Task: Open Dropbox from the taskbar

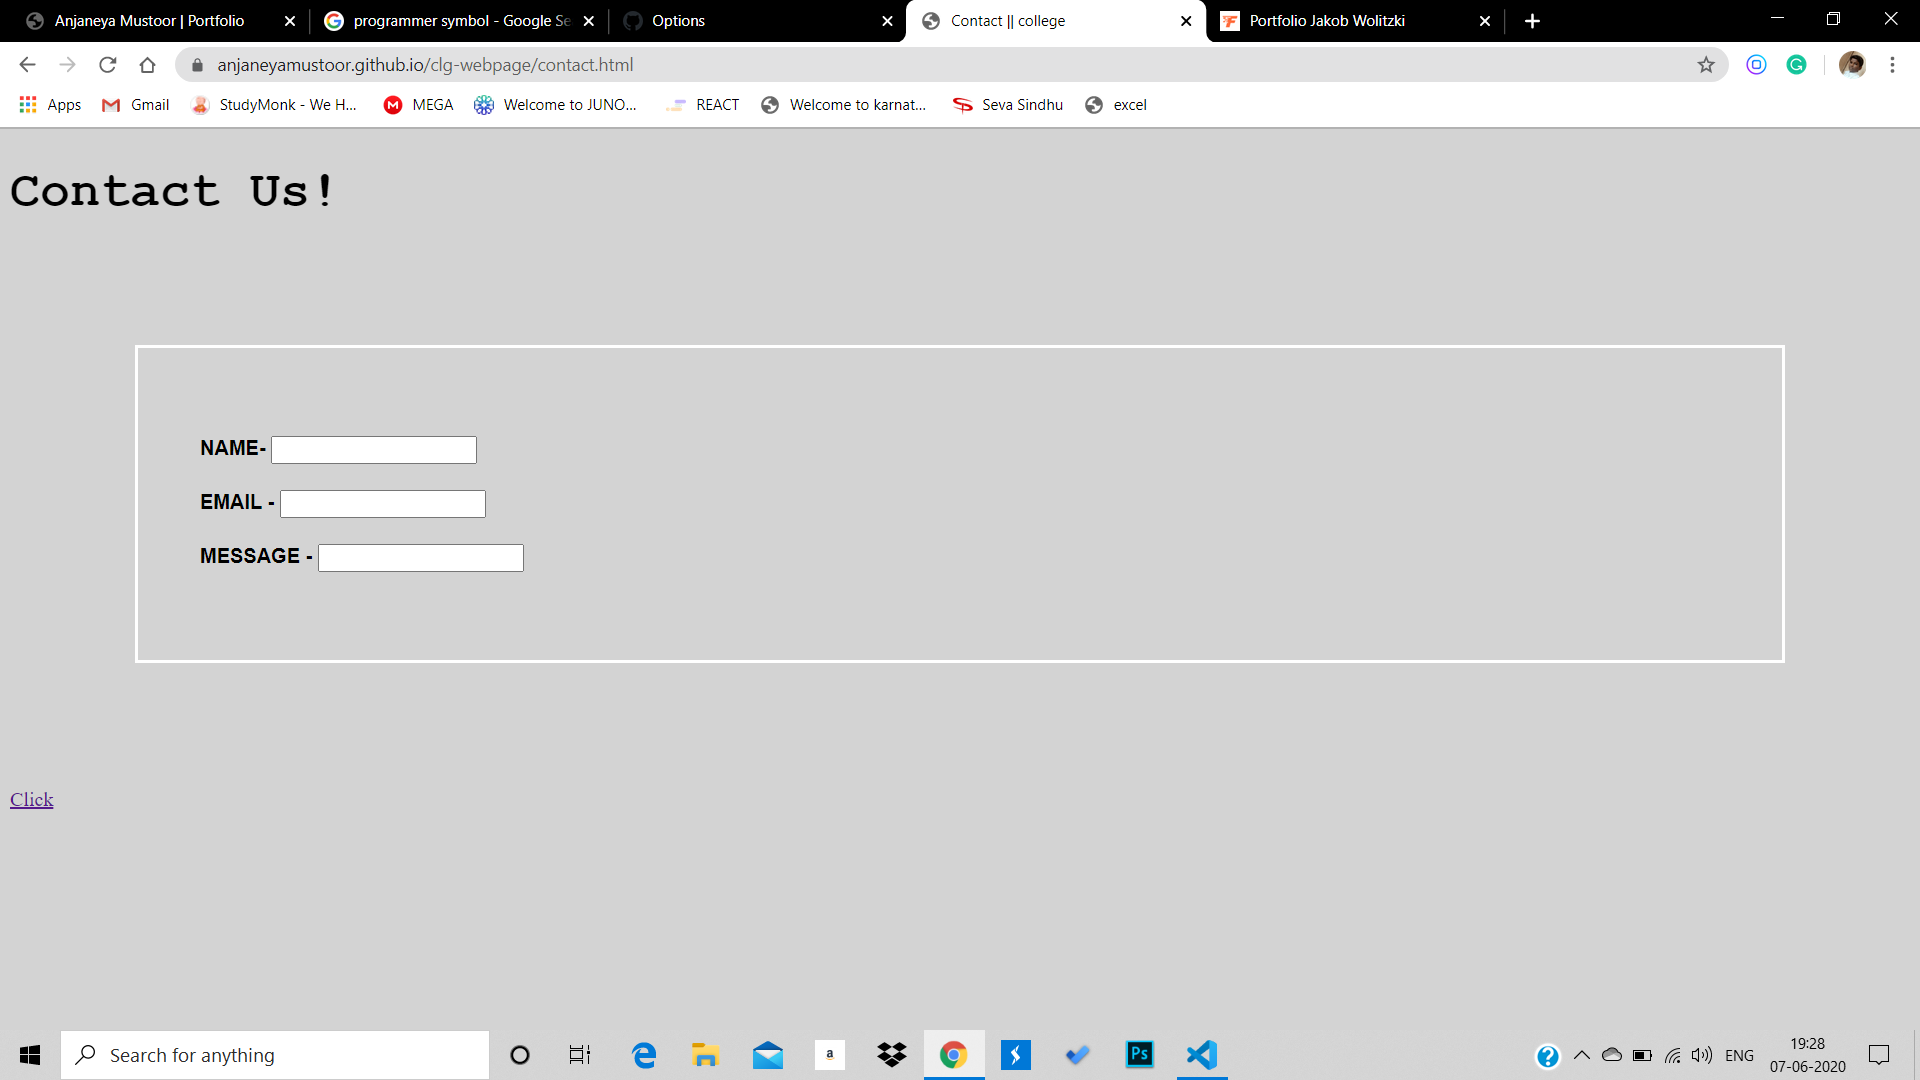Action: (x=892, y=1055)
